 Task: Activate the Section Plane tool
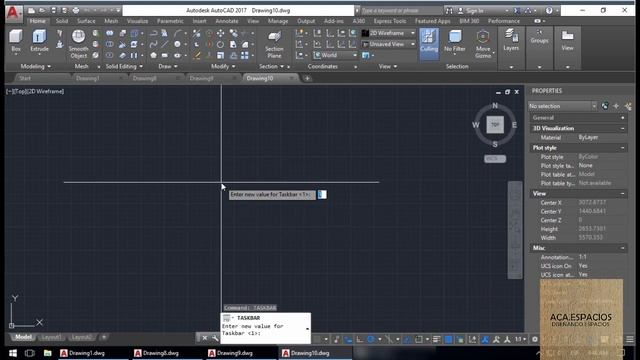click(274, 44)
